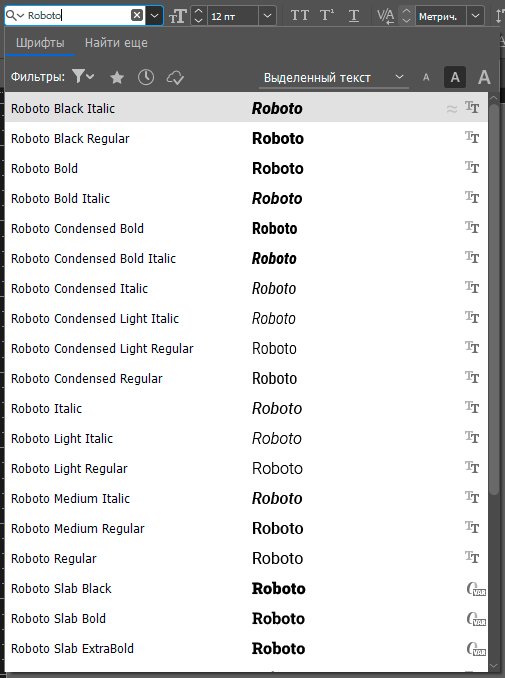Toggle recently added fonts clock filter
Image resolution: width=505 pixels, height=678 pixels.
click(146, 77)
